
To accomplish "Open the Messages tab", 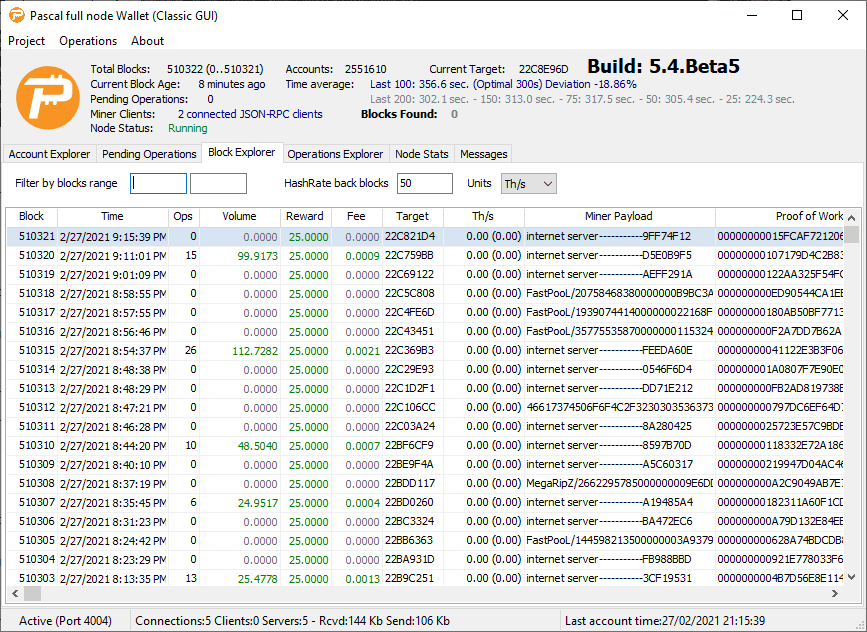I will point(483,154).
